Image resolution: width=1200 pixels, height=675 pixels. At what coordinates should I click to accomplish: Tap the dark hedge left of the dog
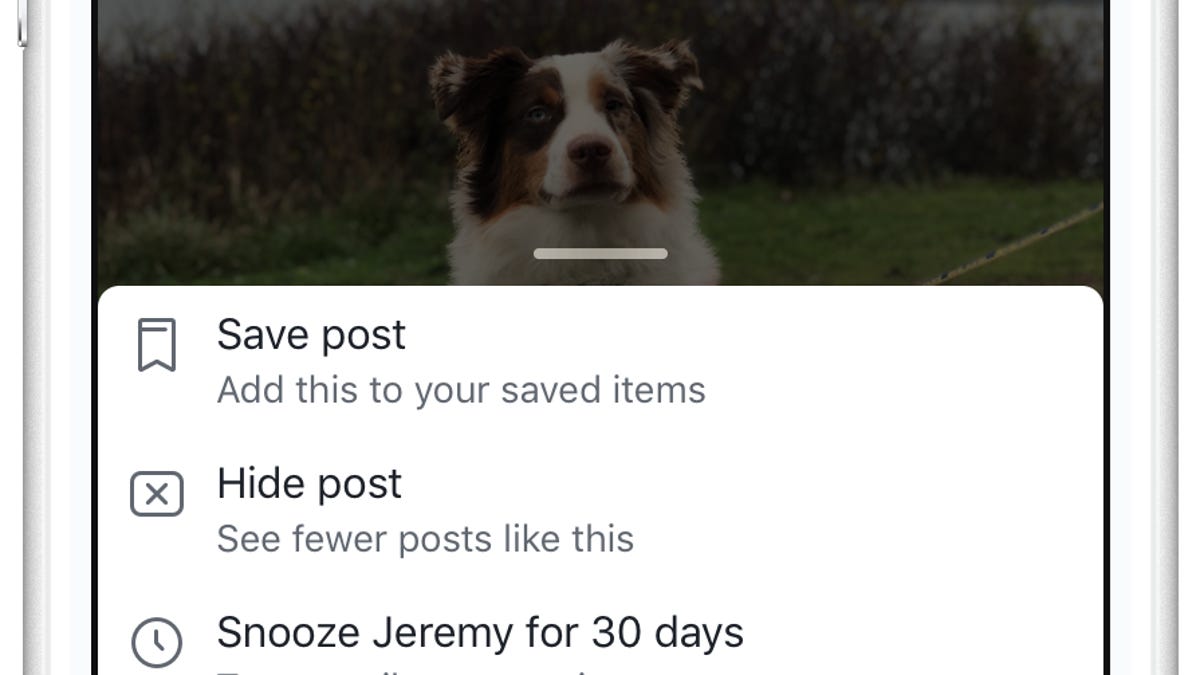[x=270, y=130]
